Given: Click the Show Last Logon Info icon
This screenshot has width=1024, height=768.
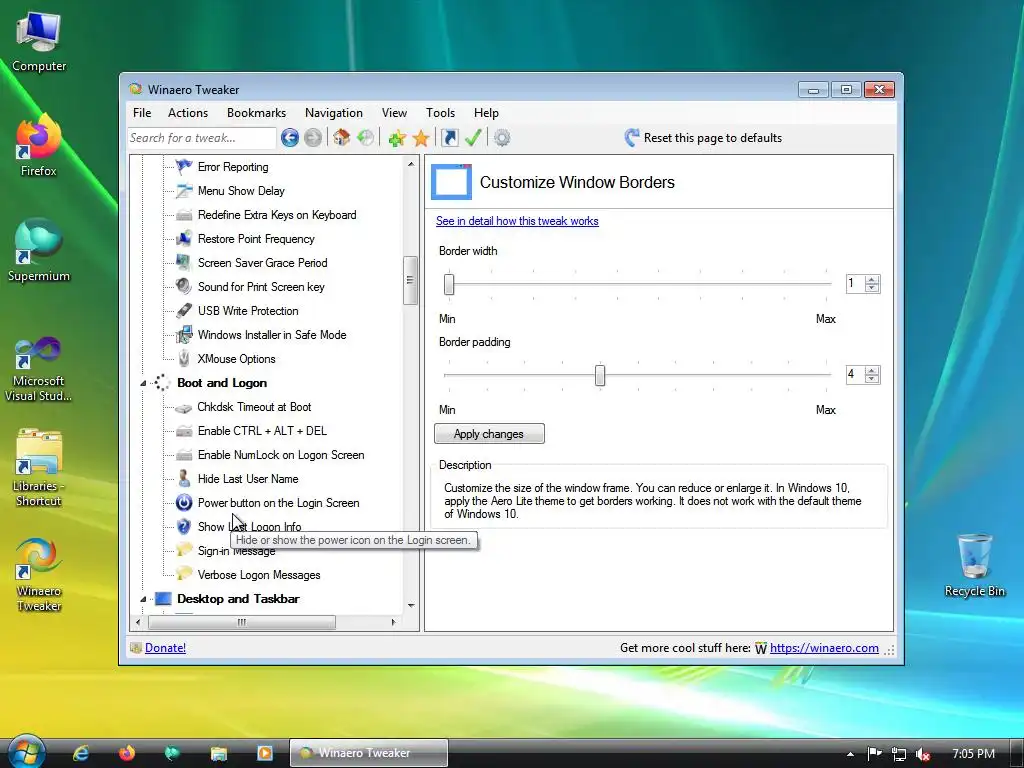Looking at the screenshot, I should [x=184, y=527].
